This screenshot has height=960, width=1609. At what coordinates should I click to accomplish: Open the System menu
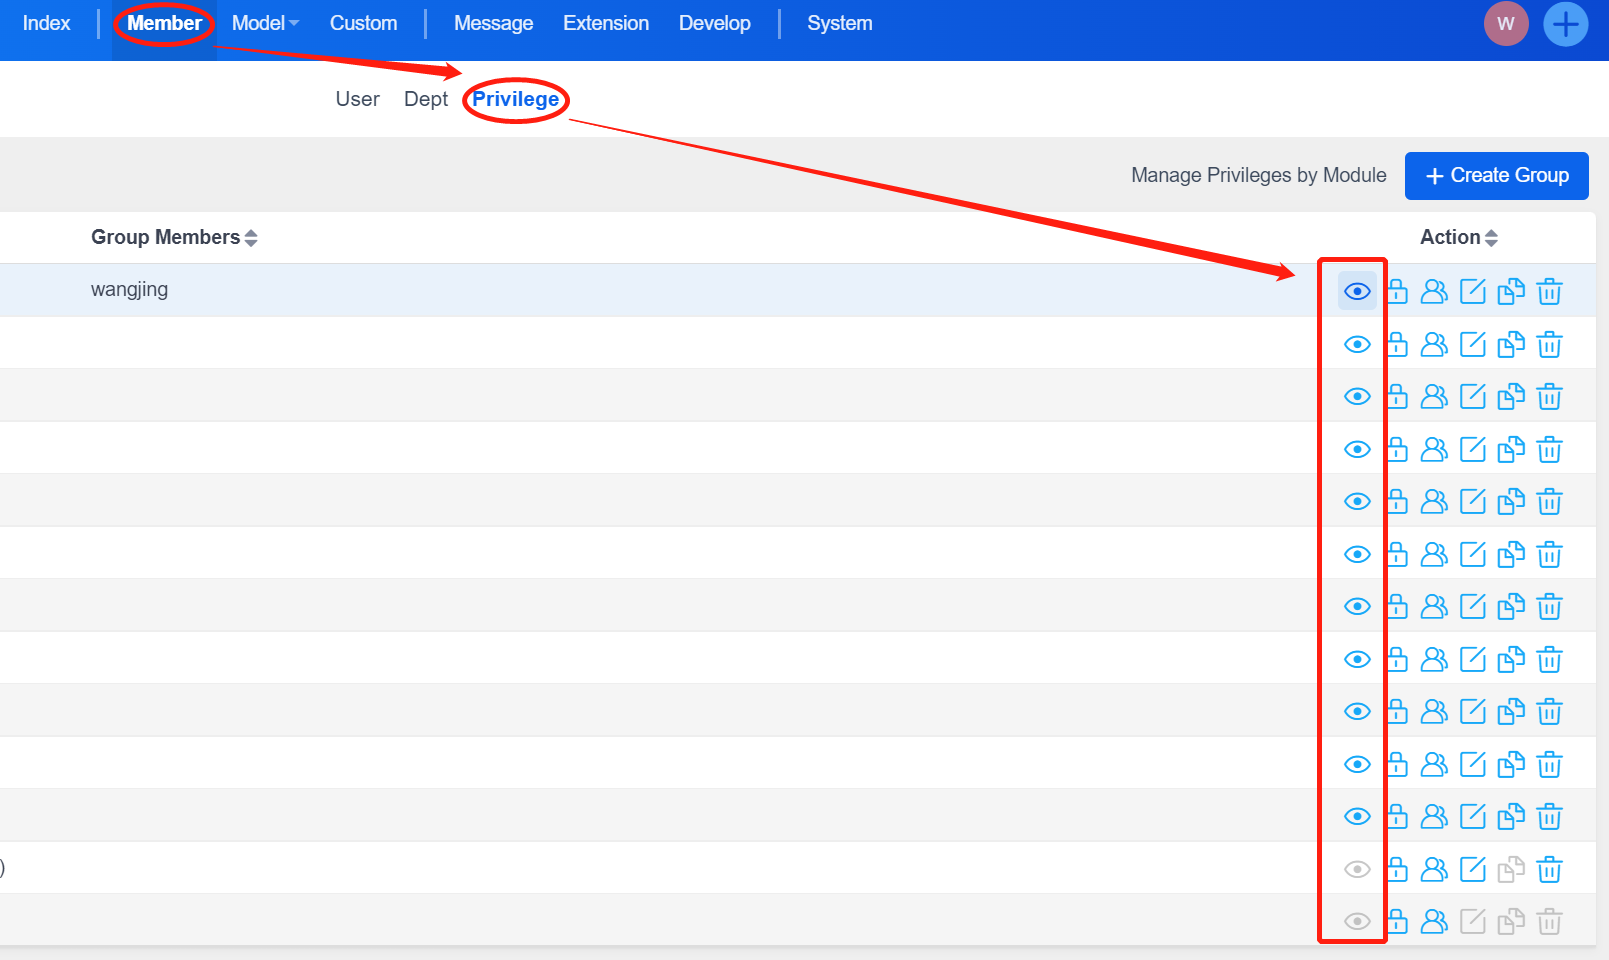click(839, 23)
